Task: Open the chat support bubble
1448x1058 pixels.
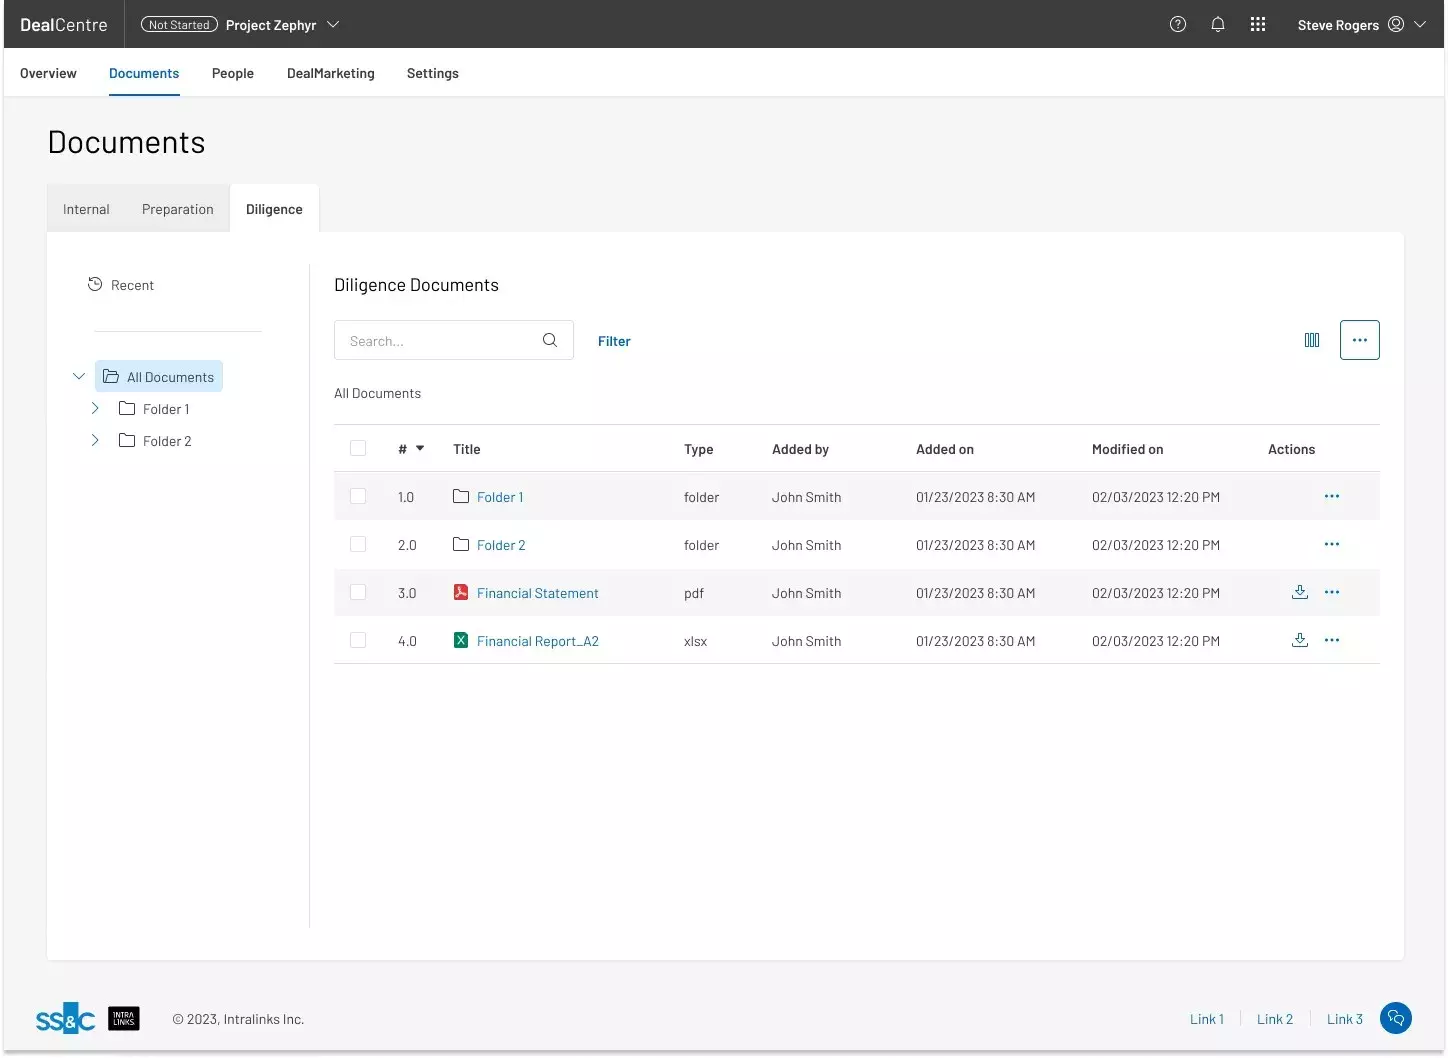Action: click(x=1396, y=1018)
